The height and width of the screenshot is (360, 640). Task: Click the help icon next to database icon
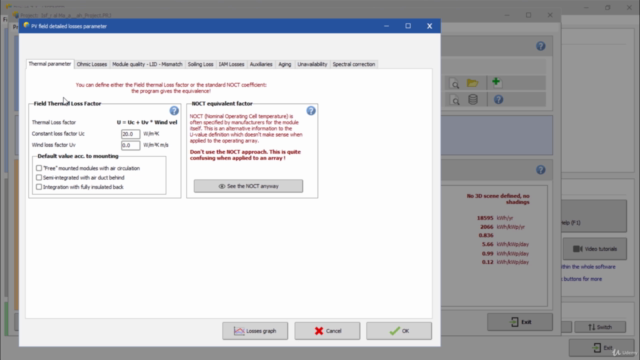pyautogui.click(x=498, y=100)
